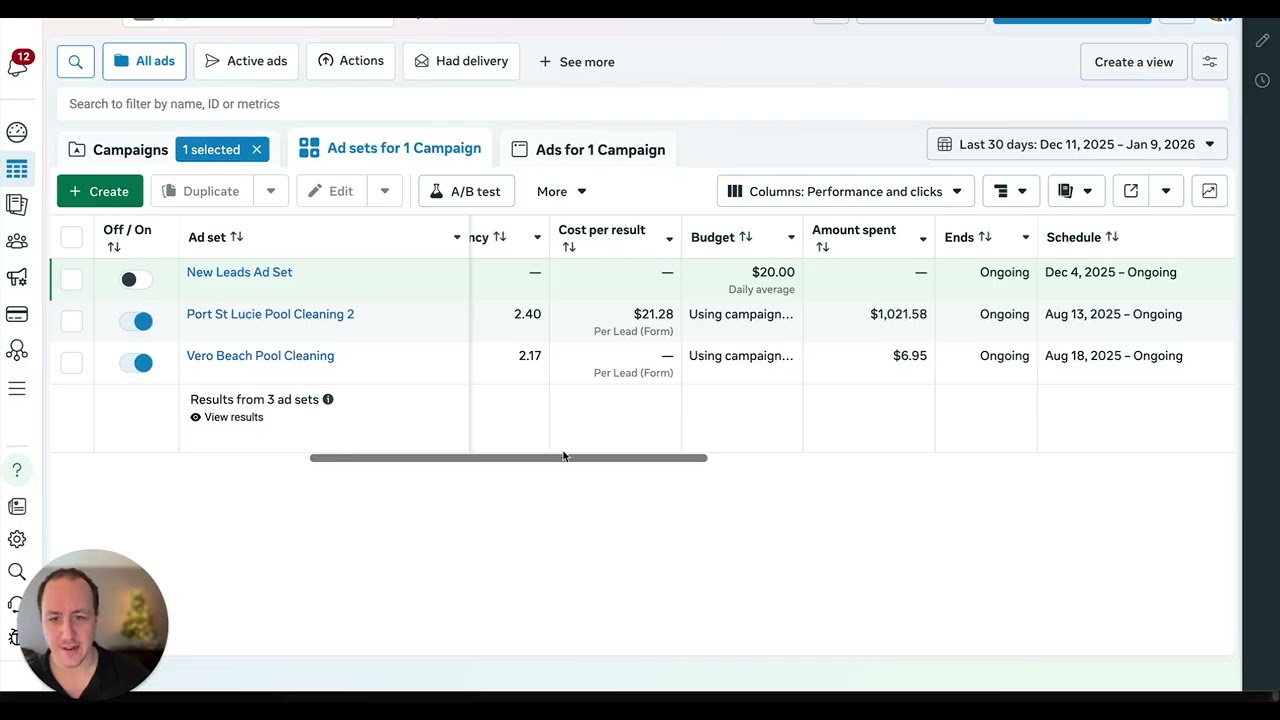Click the search filter magnifier button

(x=76, y=61)
